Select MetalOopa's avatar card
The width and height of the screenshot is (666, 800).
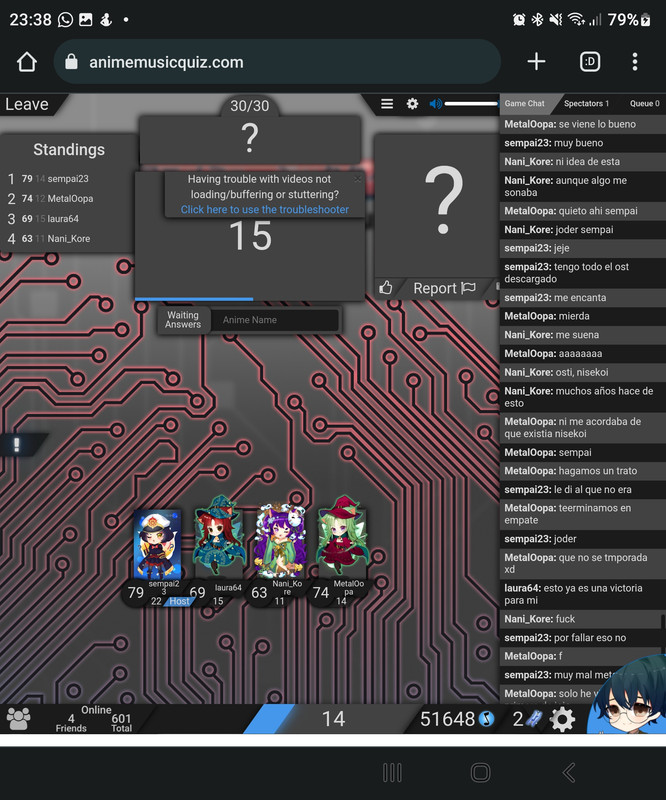click(342, 536)
